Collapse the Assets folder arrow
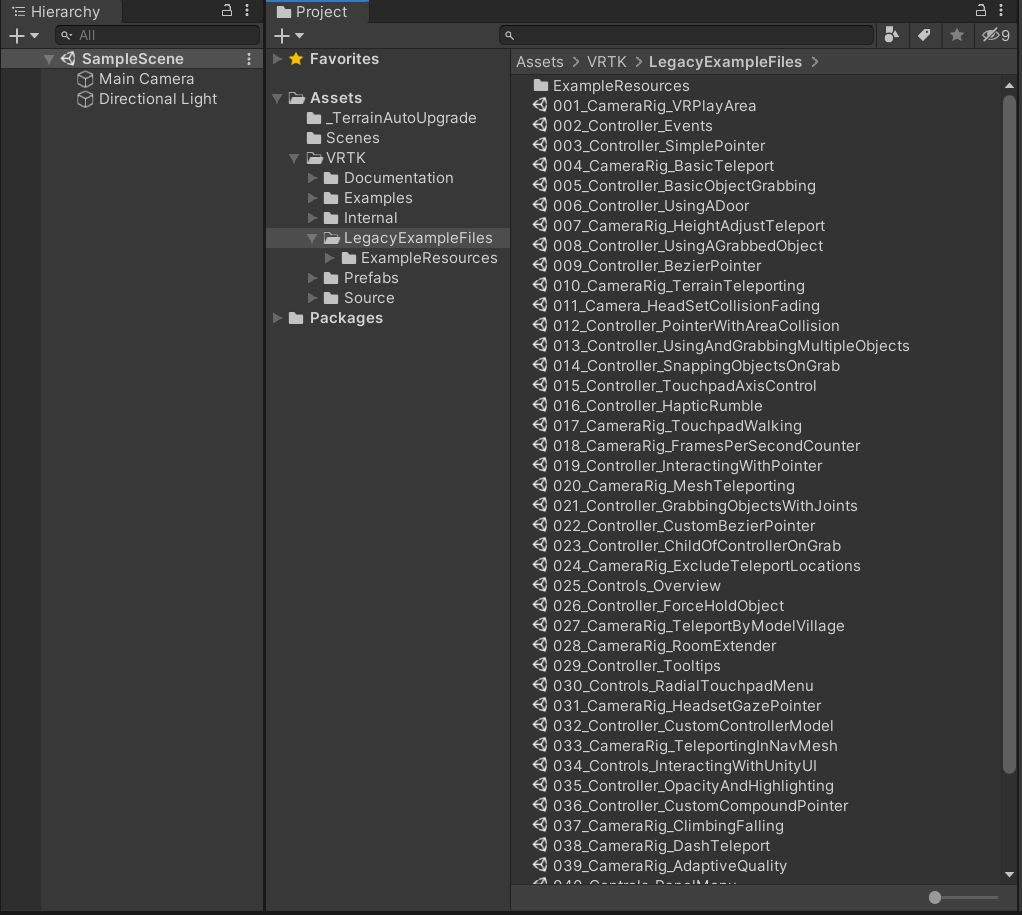This screenshot has height=915, width=1022. pyautogui.click(x=277, y=98)
